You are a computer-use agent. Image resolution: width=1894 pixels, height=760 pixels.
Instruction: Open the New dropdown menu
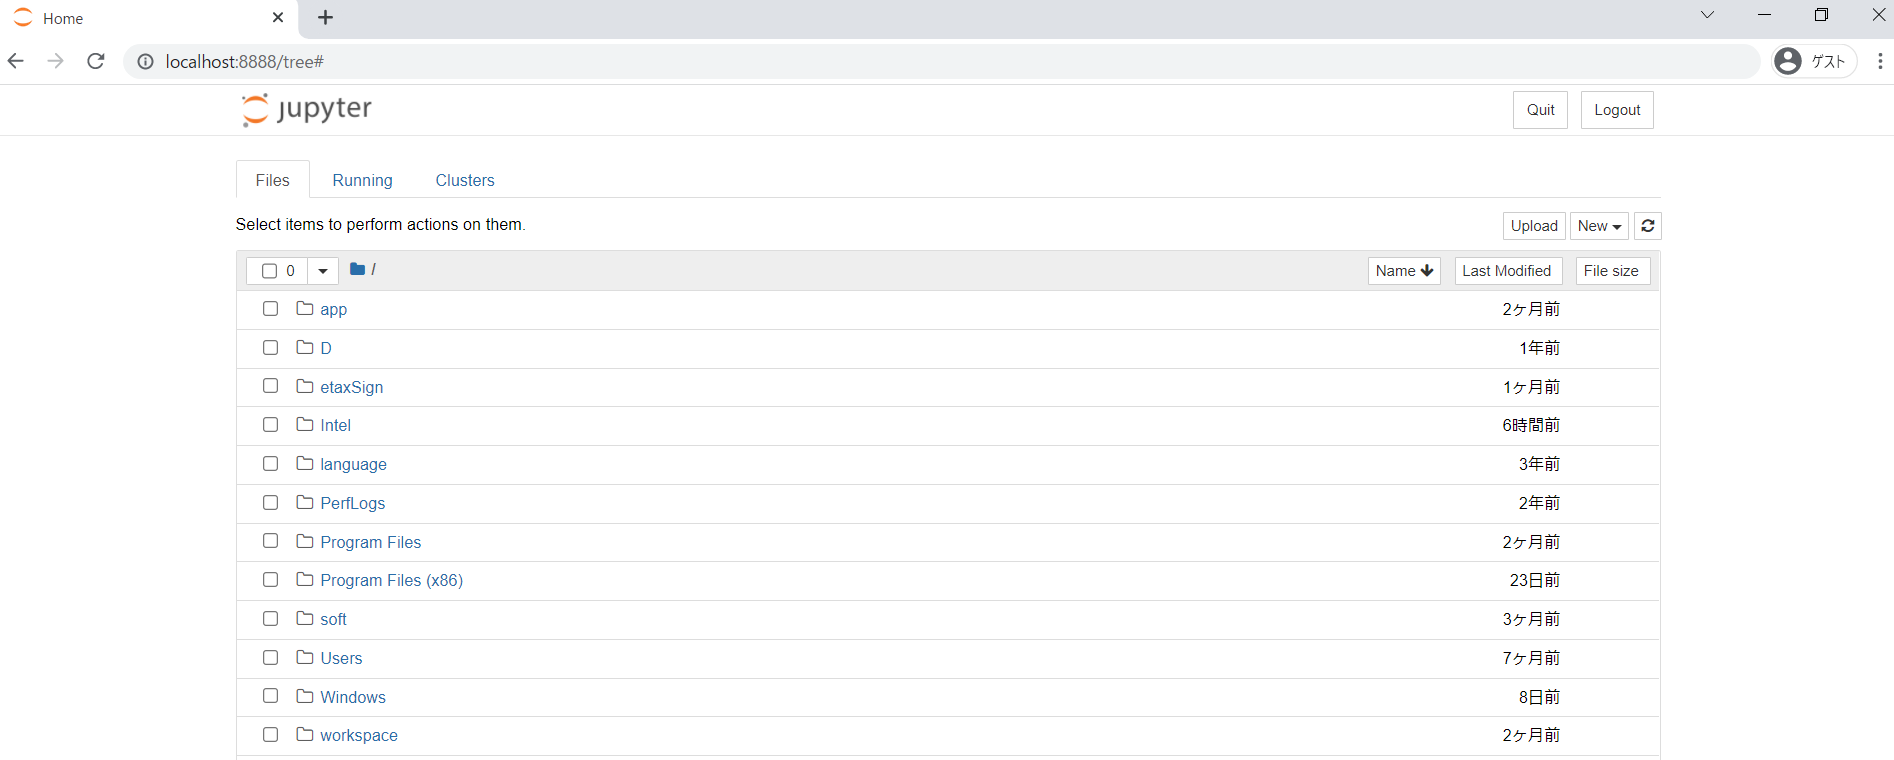pyautogui.click(x=1599, y=226)
